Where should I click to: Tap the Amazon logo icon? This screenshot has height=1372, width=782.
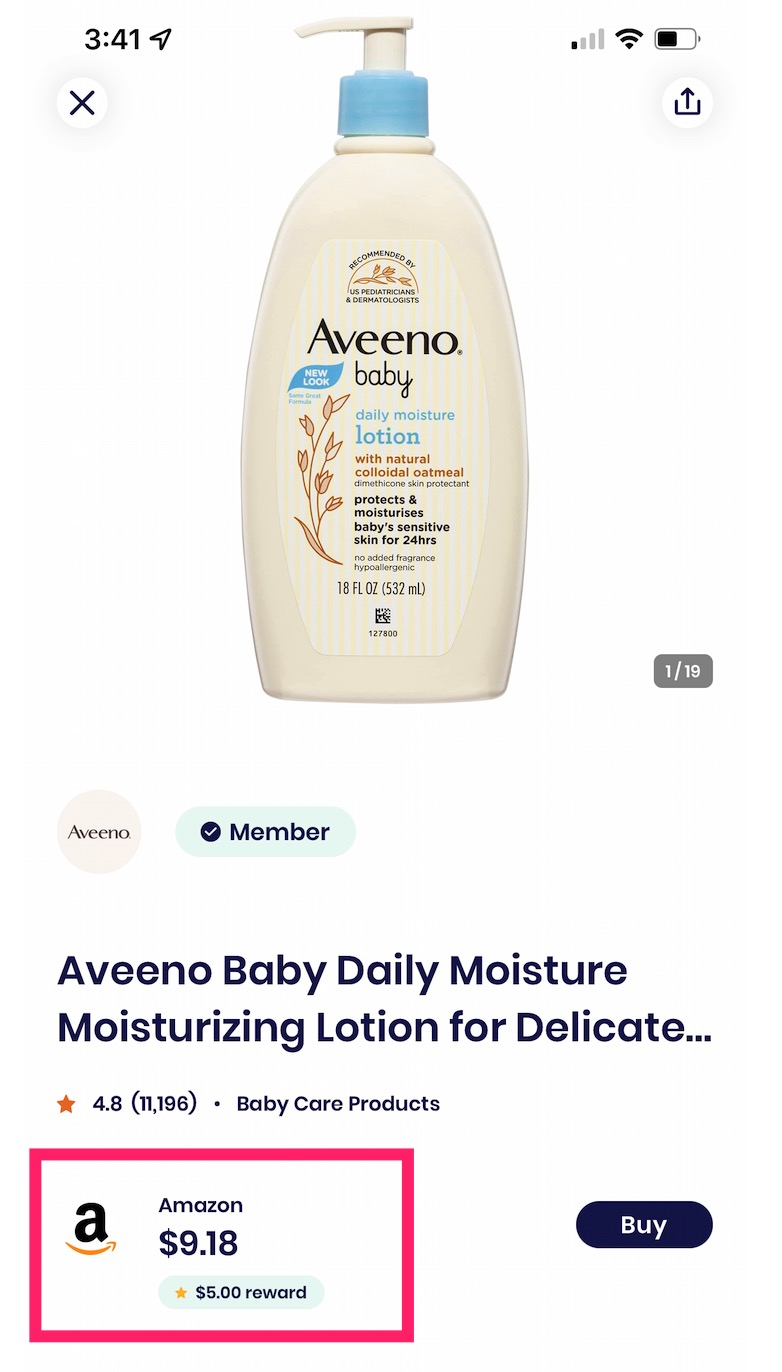91,1229
